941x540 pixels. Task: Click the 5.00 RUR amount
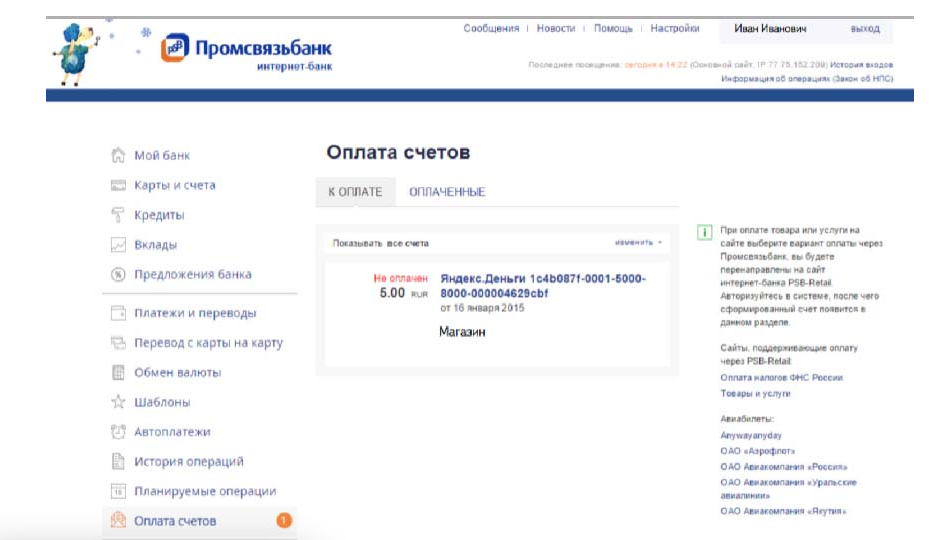[x=403, y=293]
